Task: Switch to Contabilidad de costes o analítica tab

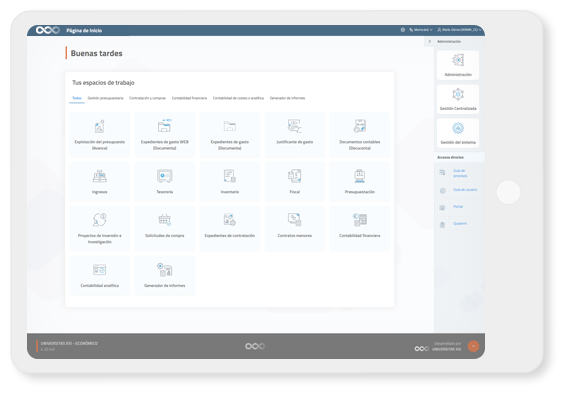Action: tap(238, 98)
